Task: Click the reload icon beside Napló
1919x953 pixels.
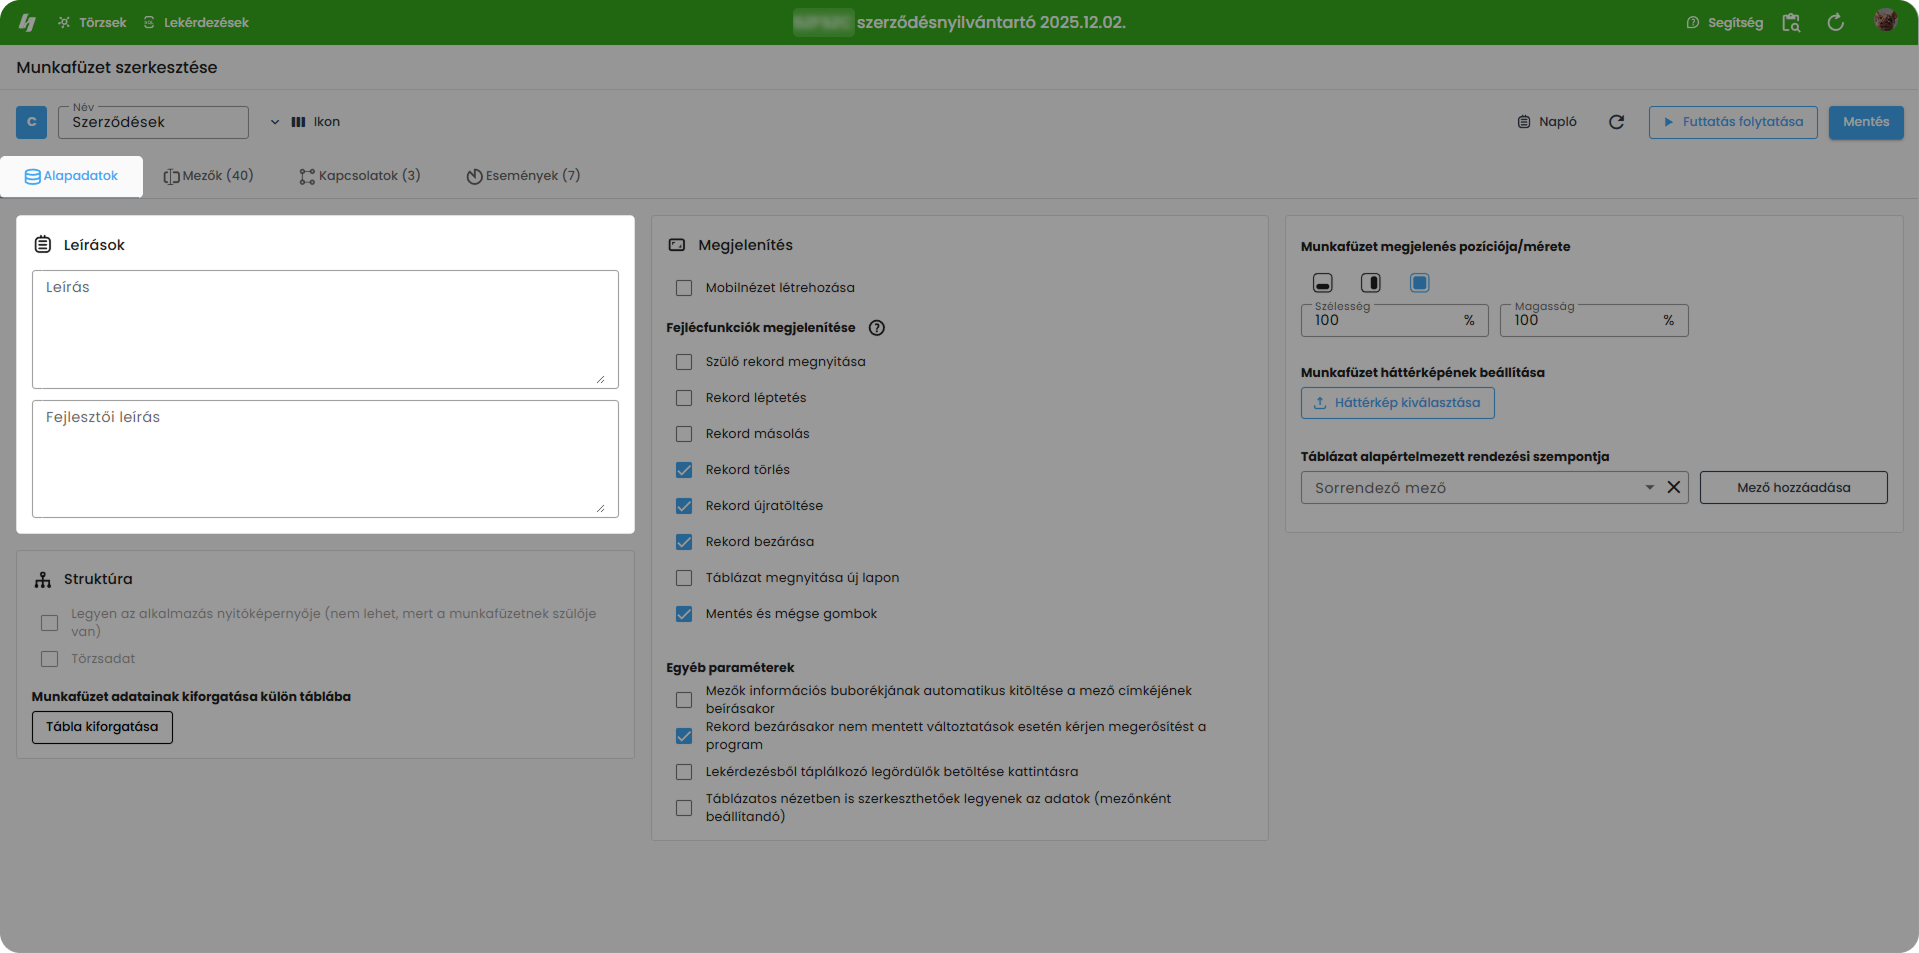Action: [1616, 122]
